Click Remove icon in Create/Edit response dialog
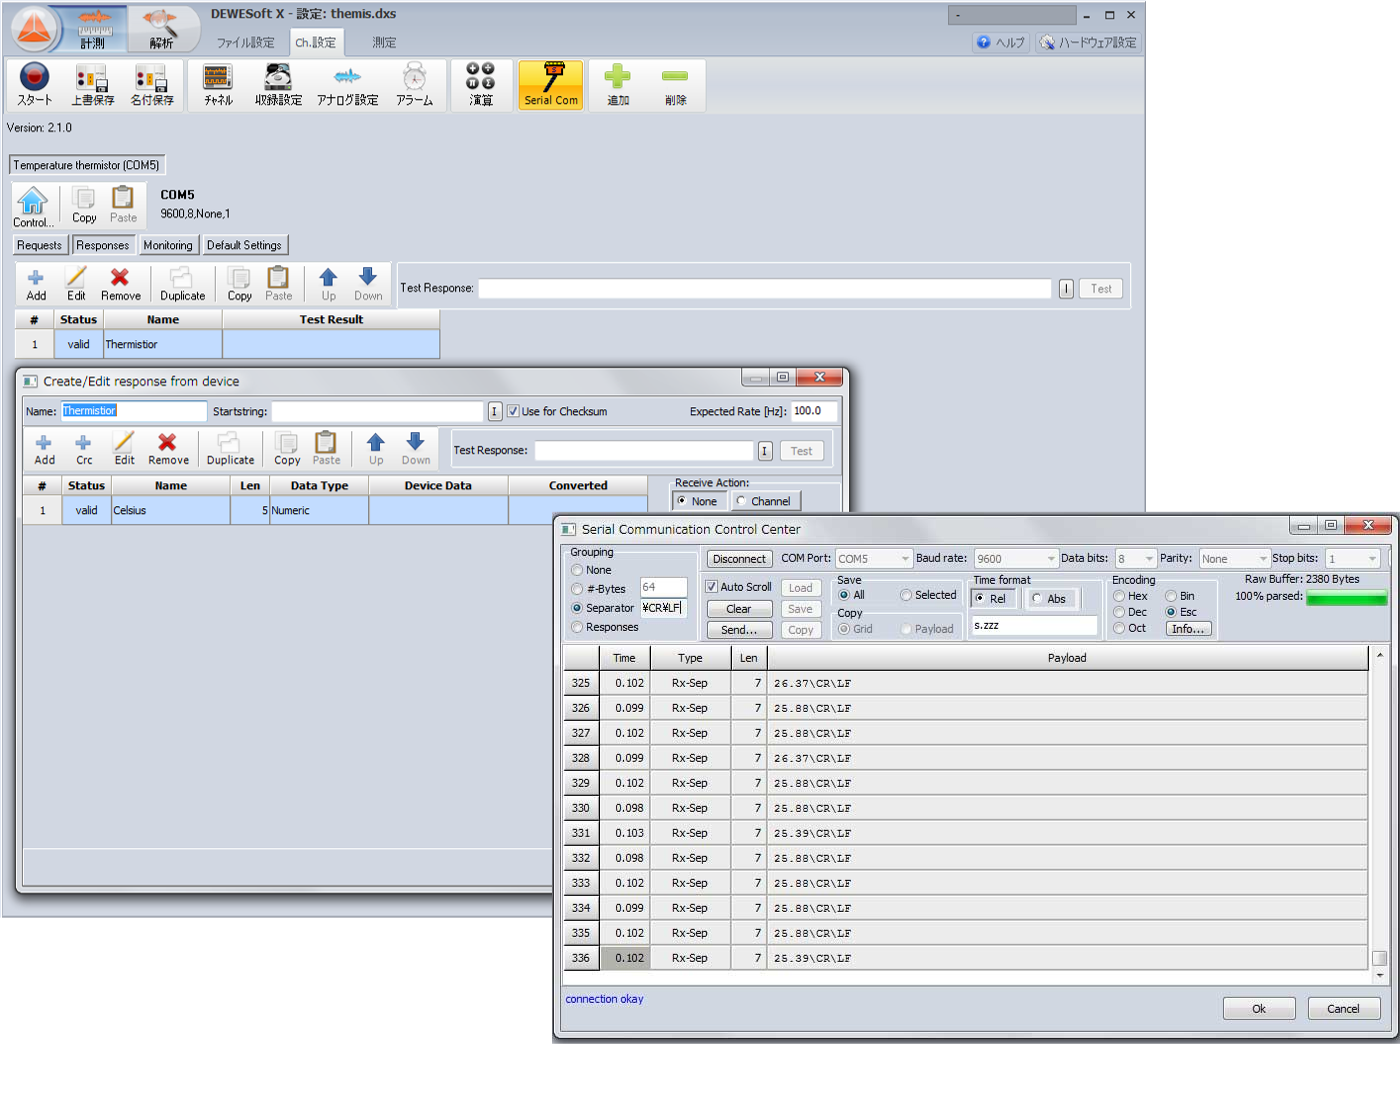 (x=168, y=449)
